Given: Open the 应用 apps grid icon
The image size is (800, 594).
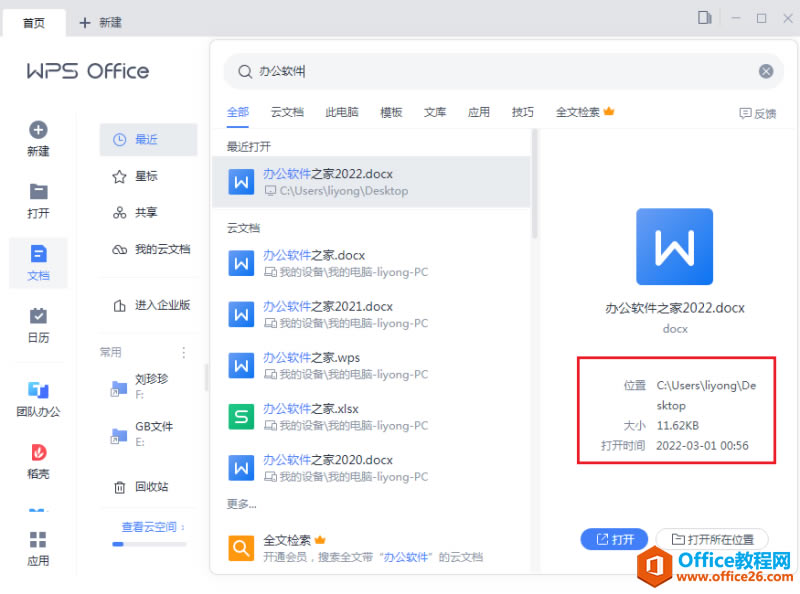Looking at the screenshot, I should click(x=38, y=540).
